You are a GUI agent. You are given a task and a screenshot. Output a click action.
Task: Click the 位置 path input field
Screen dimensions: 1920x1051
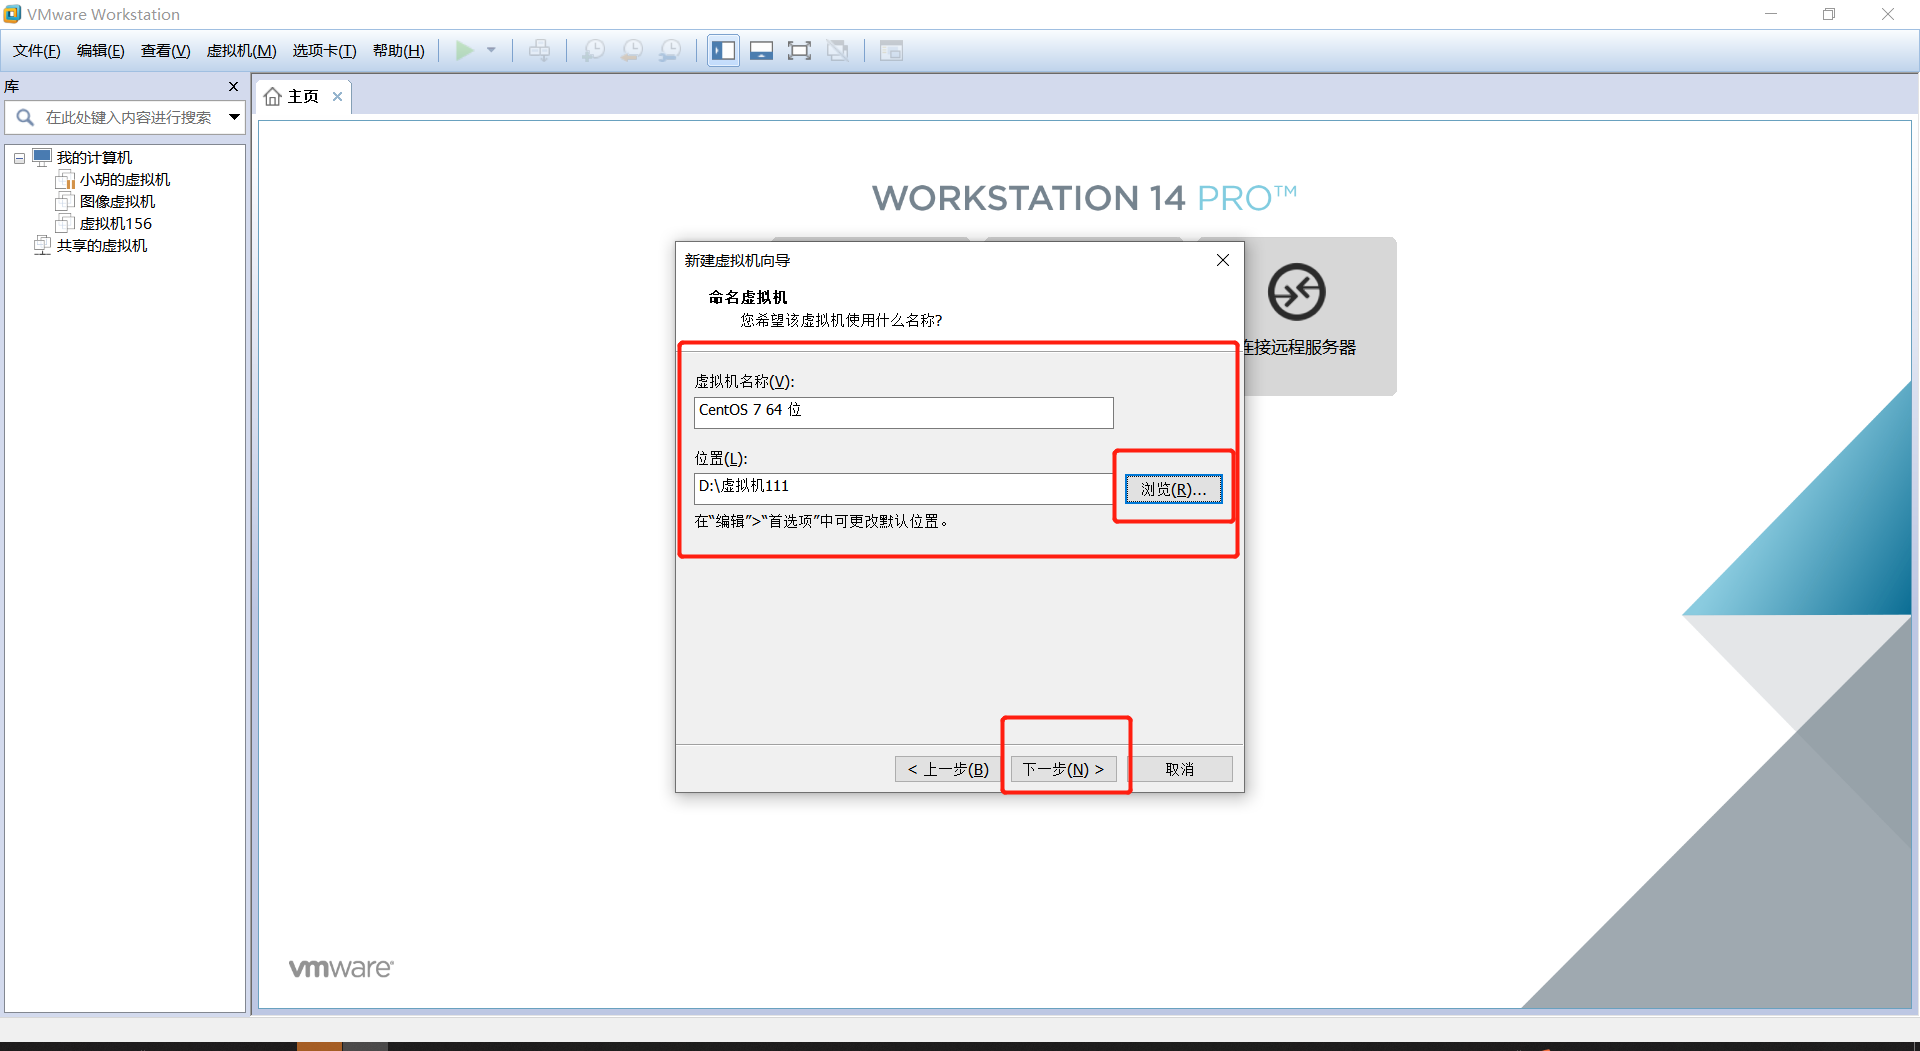[x=904, y=488]
